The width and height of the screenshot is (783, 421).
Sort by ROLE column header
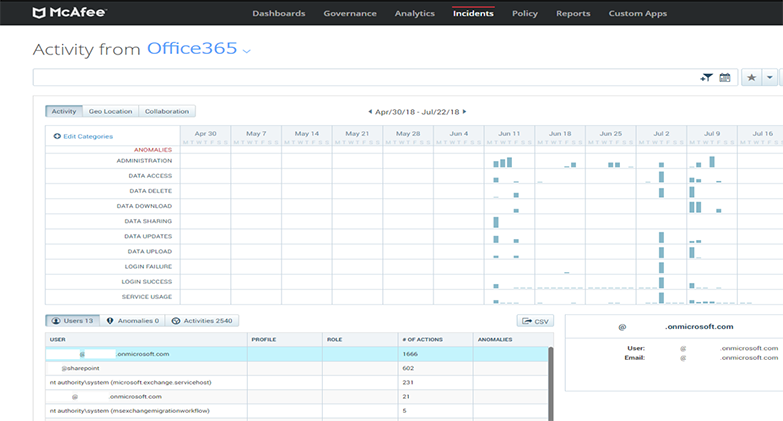tap(335, 340)
